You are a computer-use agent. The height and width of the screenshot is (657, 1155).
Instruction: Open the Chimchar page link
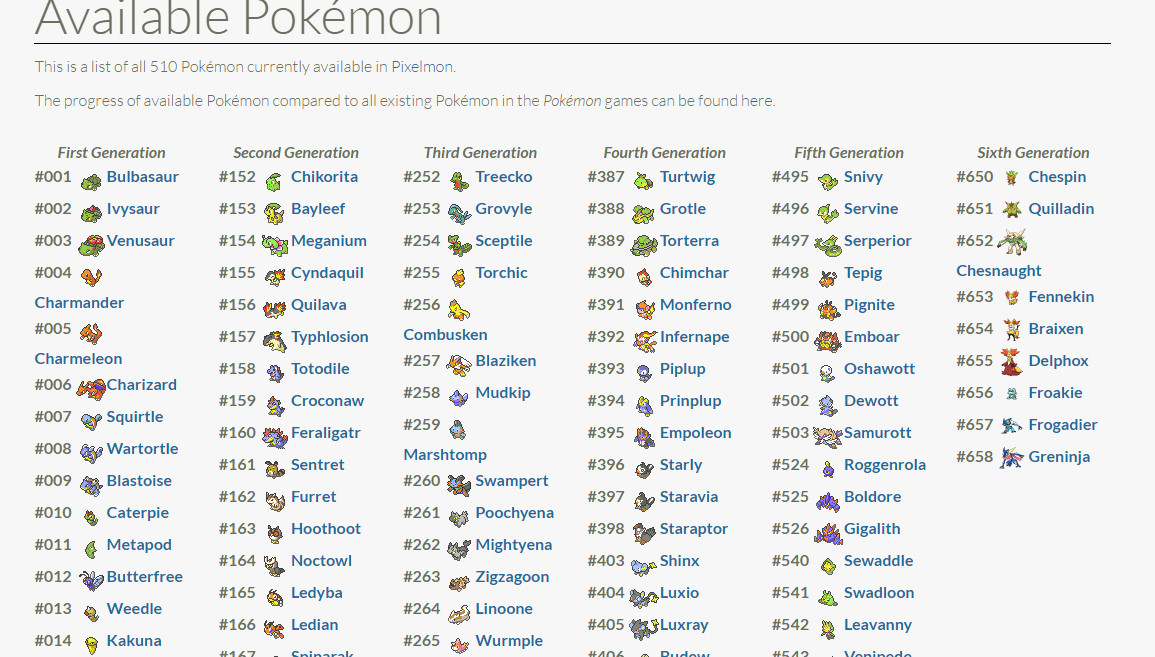pyautogui.click(x=694, y=273)
